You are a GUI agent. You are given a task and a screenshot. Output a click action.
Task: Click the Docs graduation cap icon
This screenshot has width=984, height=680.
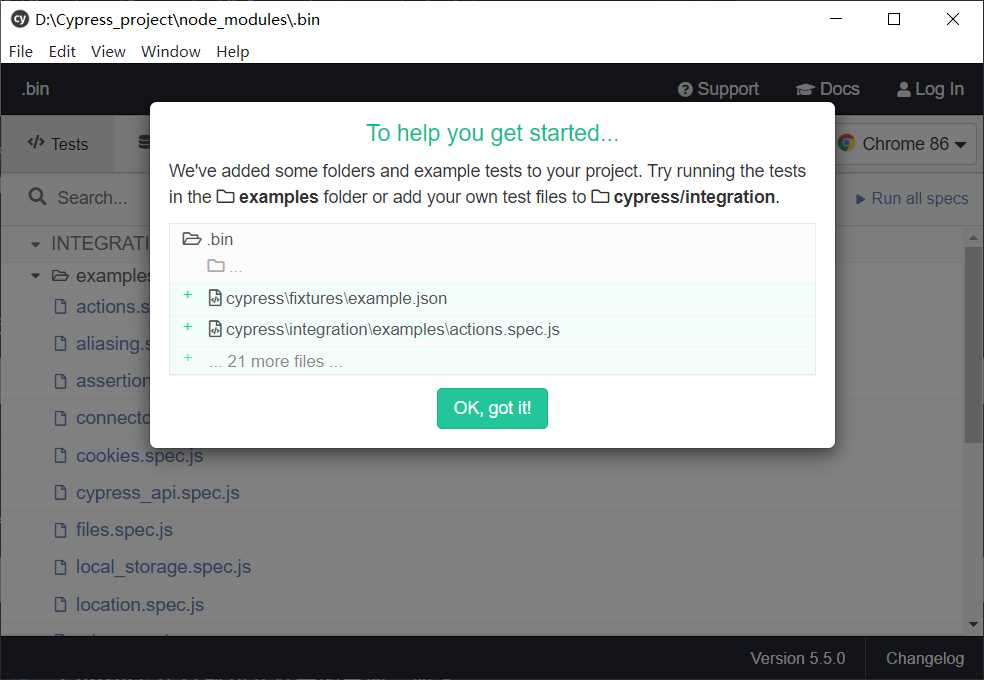[805, 90]
